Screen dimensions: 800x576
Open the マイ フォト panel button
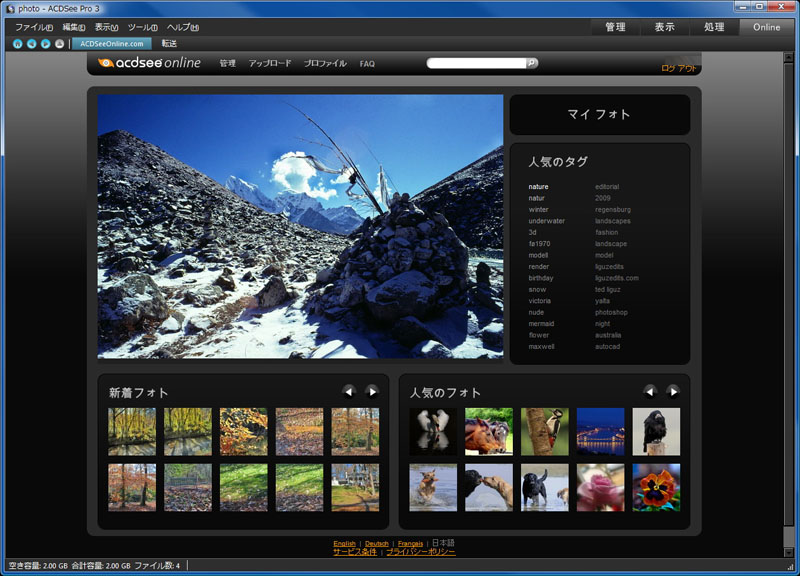(x=599, y=114)
